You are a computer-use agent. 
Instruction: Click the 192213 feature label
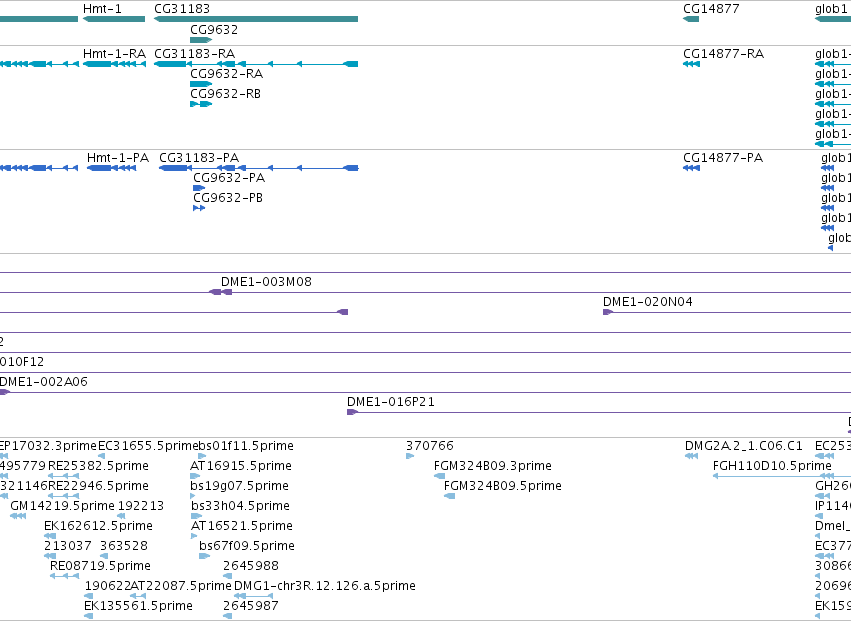[x=141, y=506]
